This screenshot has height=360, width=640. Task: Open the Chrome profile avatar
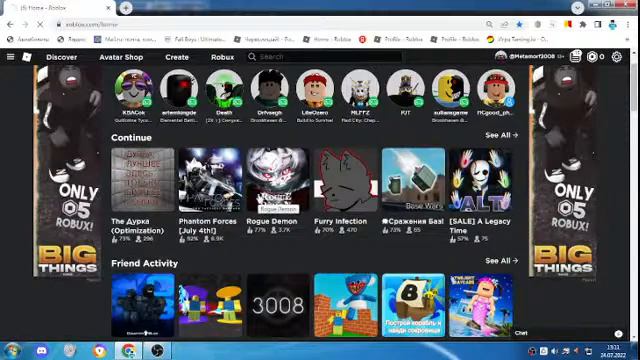tap(613, 24)
